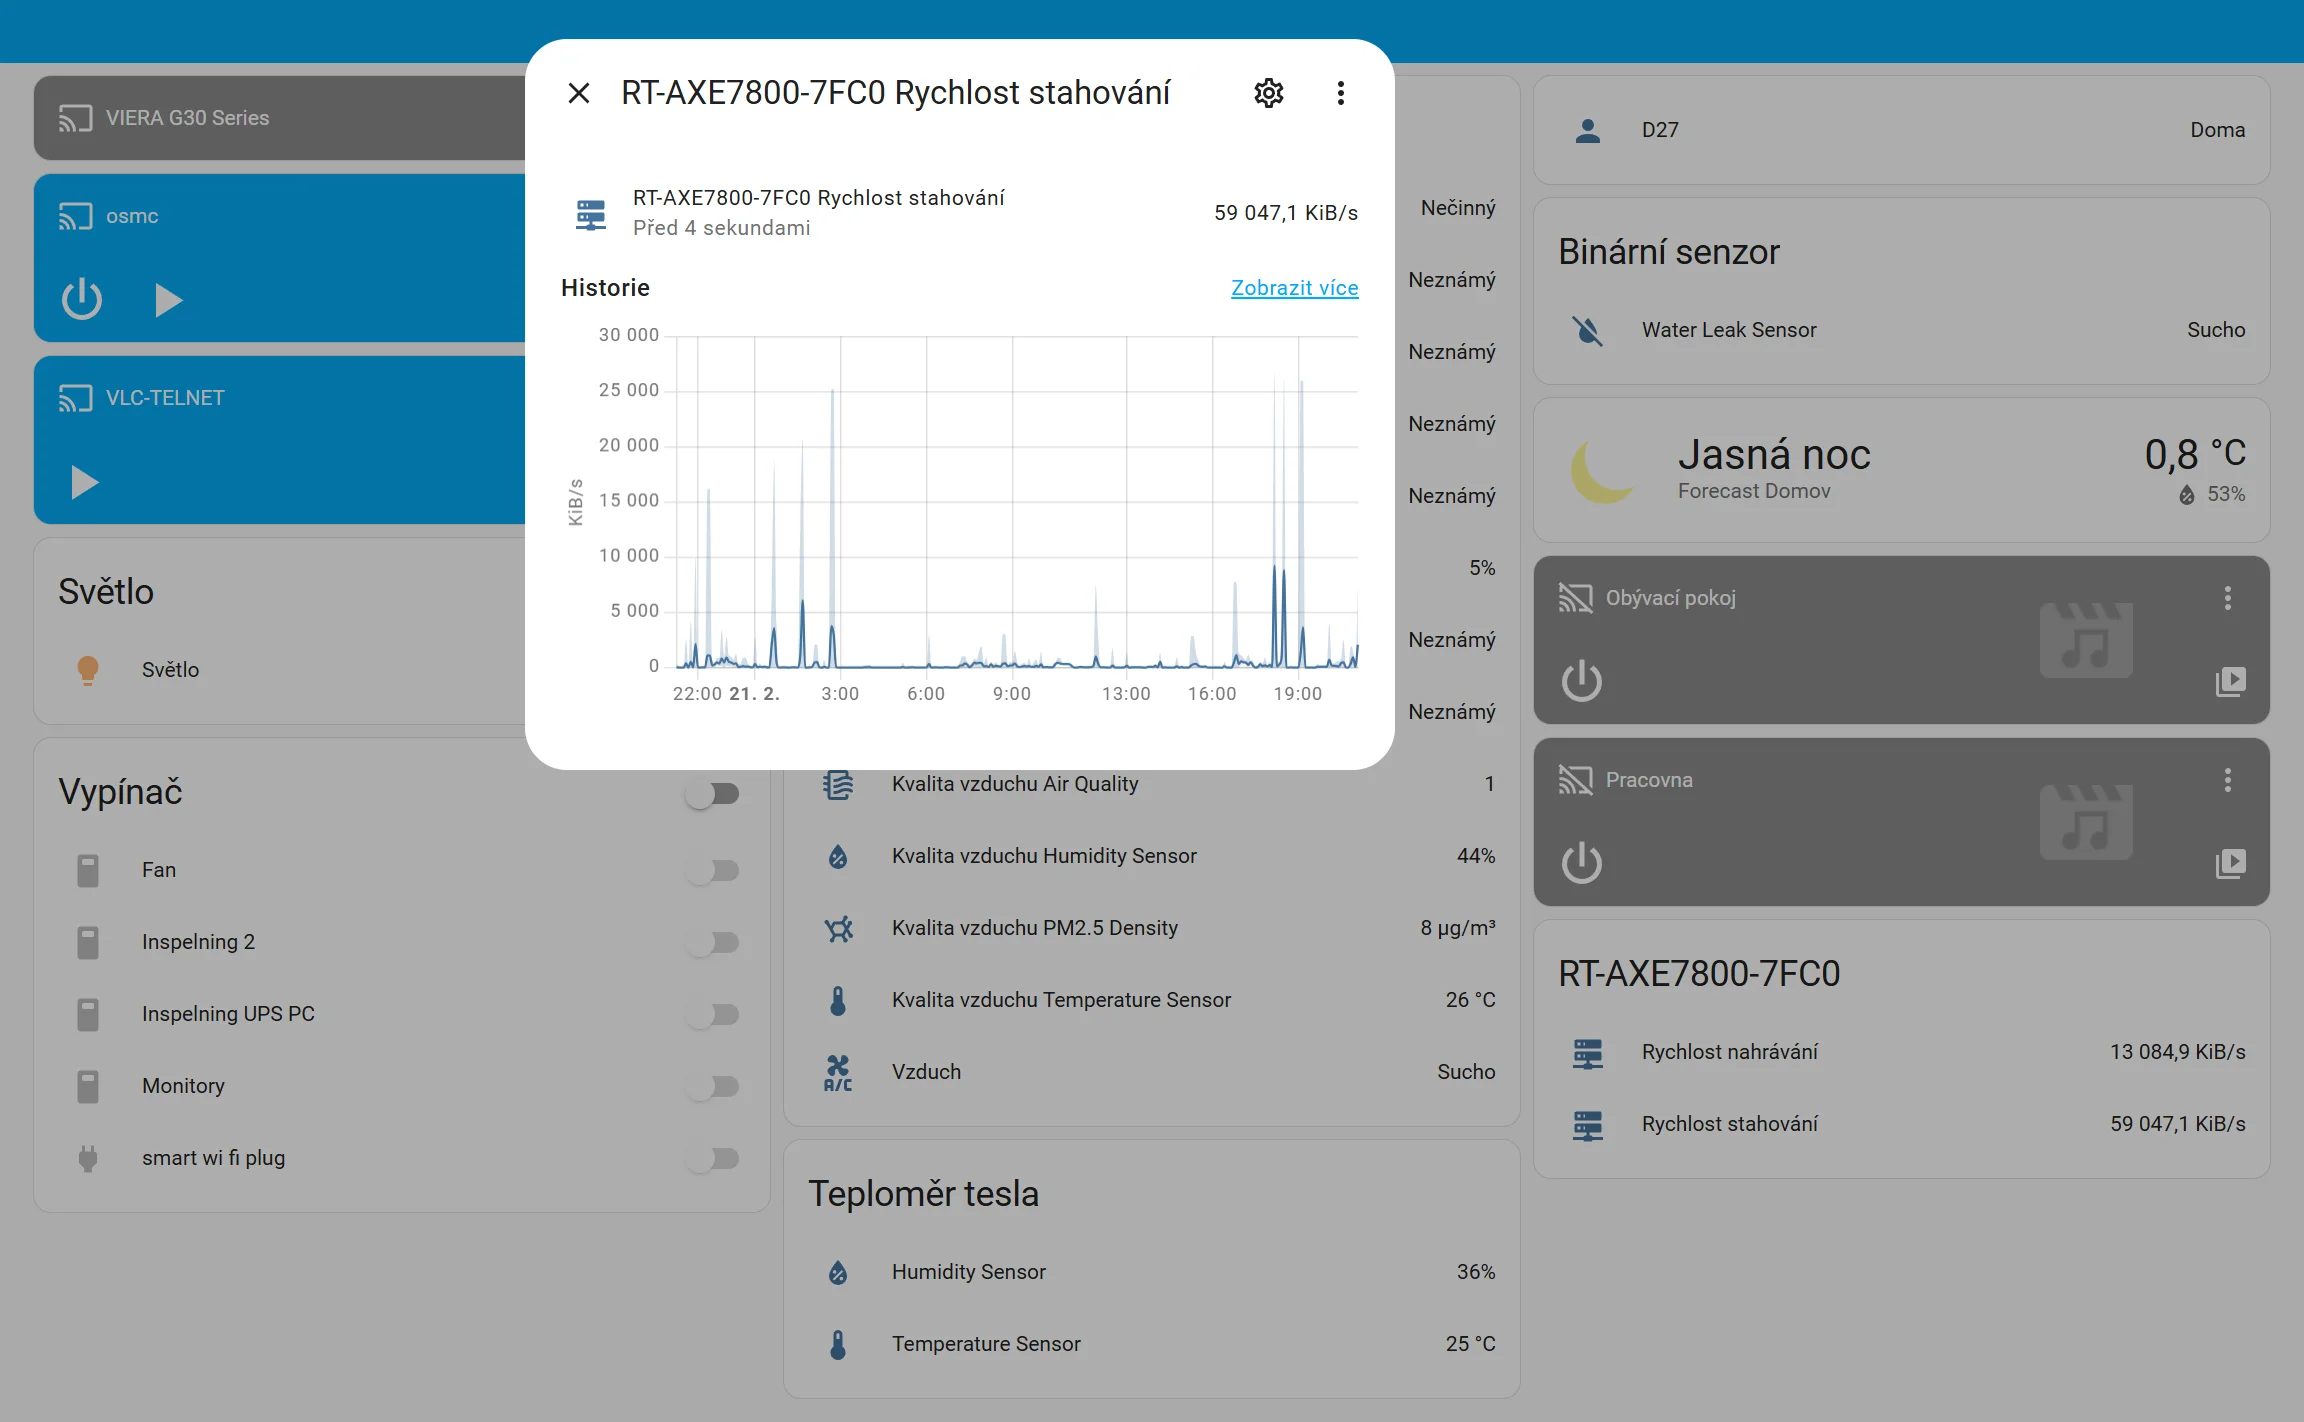Play media on osmc card
The image size is (2304, 1422).
168,299
